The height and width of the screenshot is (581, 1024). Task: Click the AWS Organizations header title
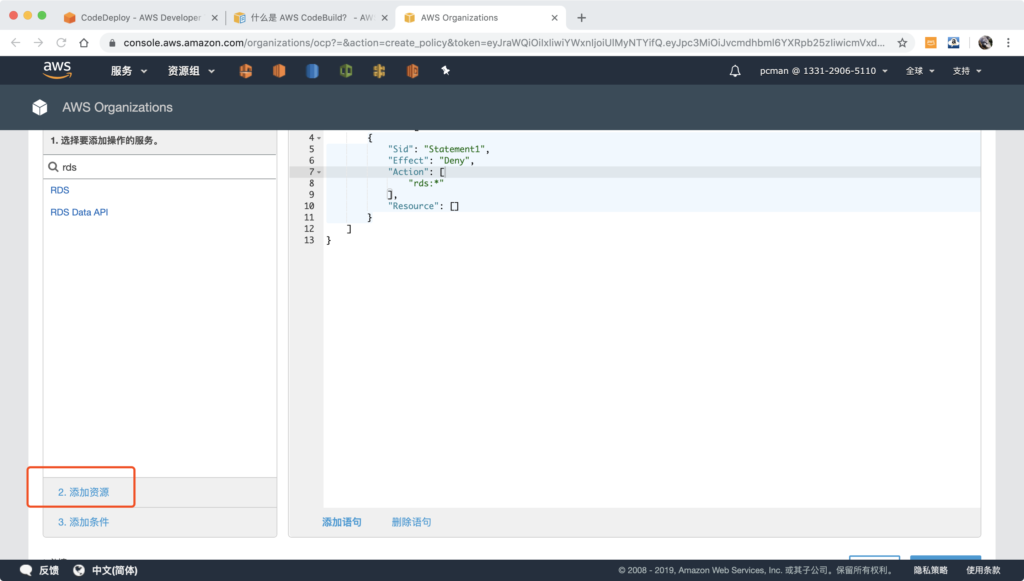(x=118, y=107)
